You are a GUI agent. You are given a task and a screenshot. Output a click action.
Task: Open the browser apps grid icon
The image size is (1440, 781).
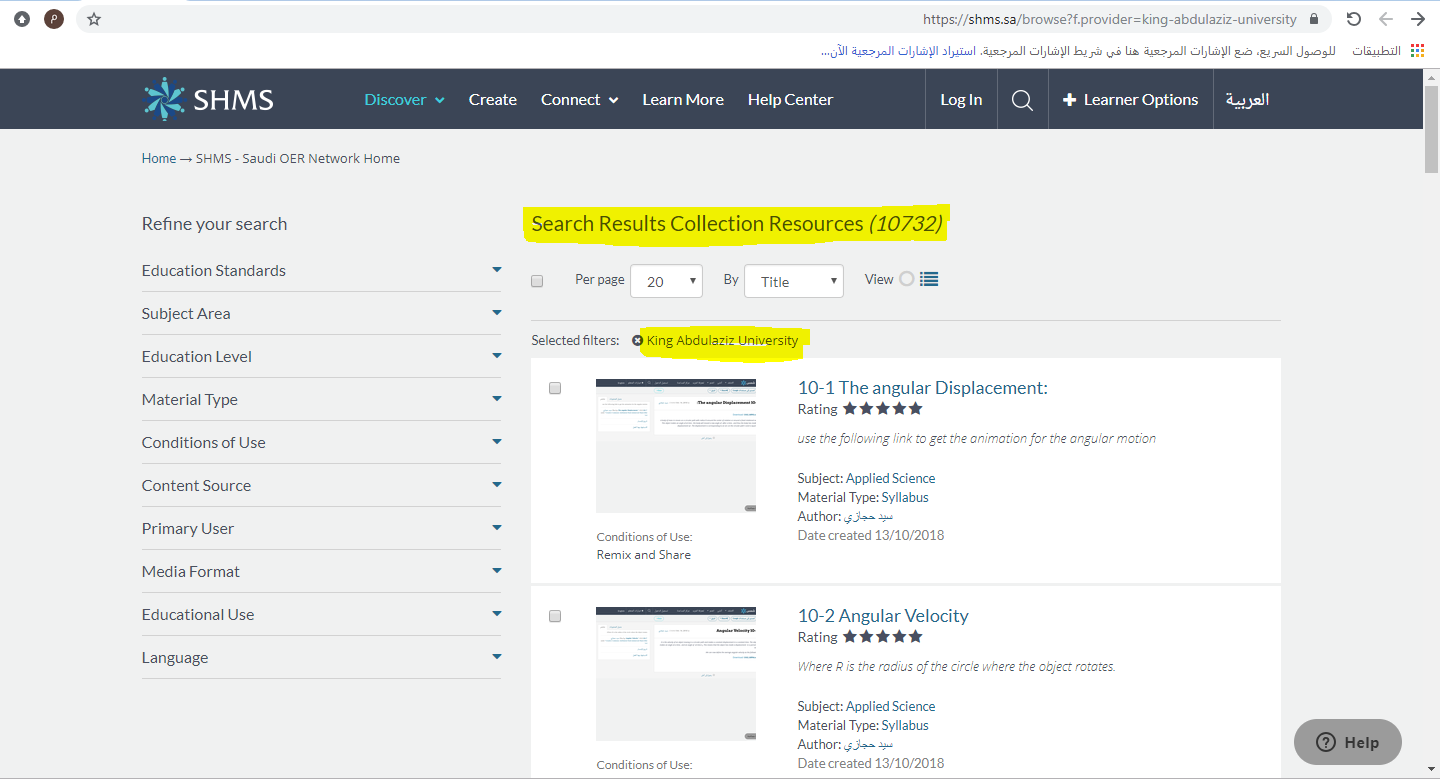pos(1417,51)
